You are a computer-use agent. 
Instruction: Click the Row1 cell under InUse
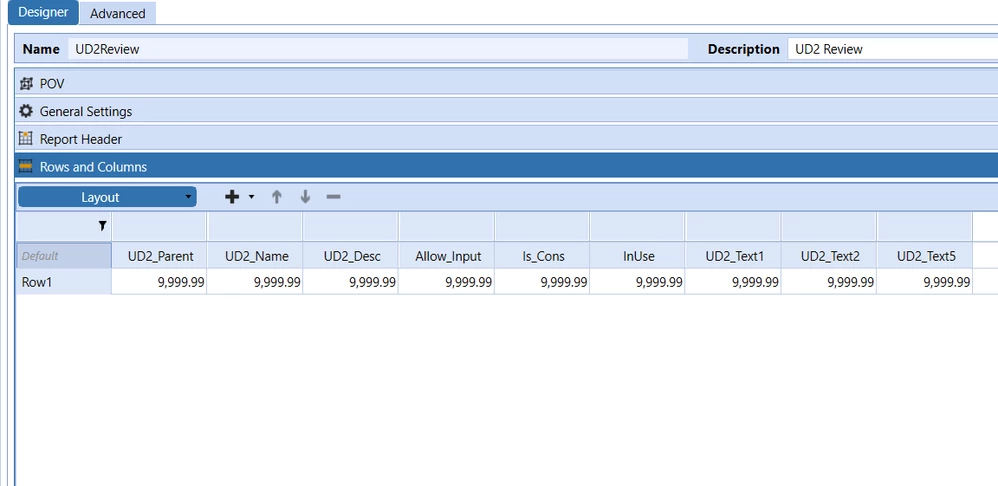638,282
